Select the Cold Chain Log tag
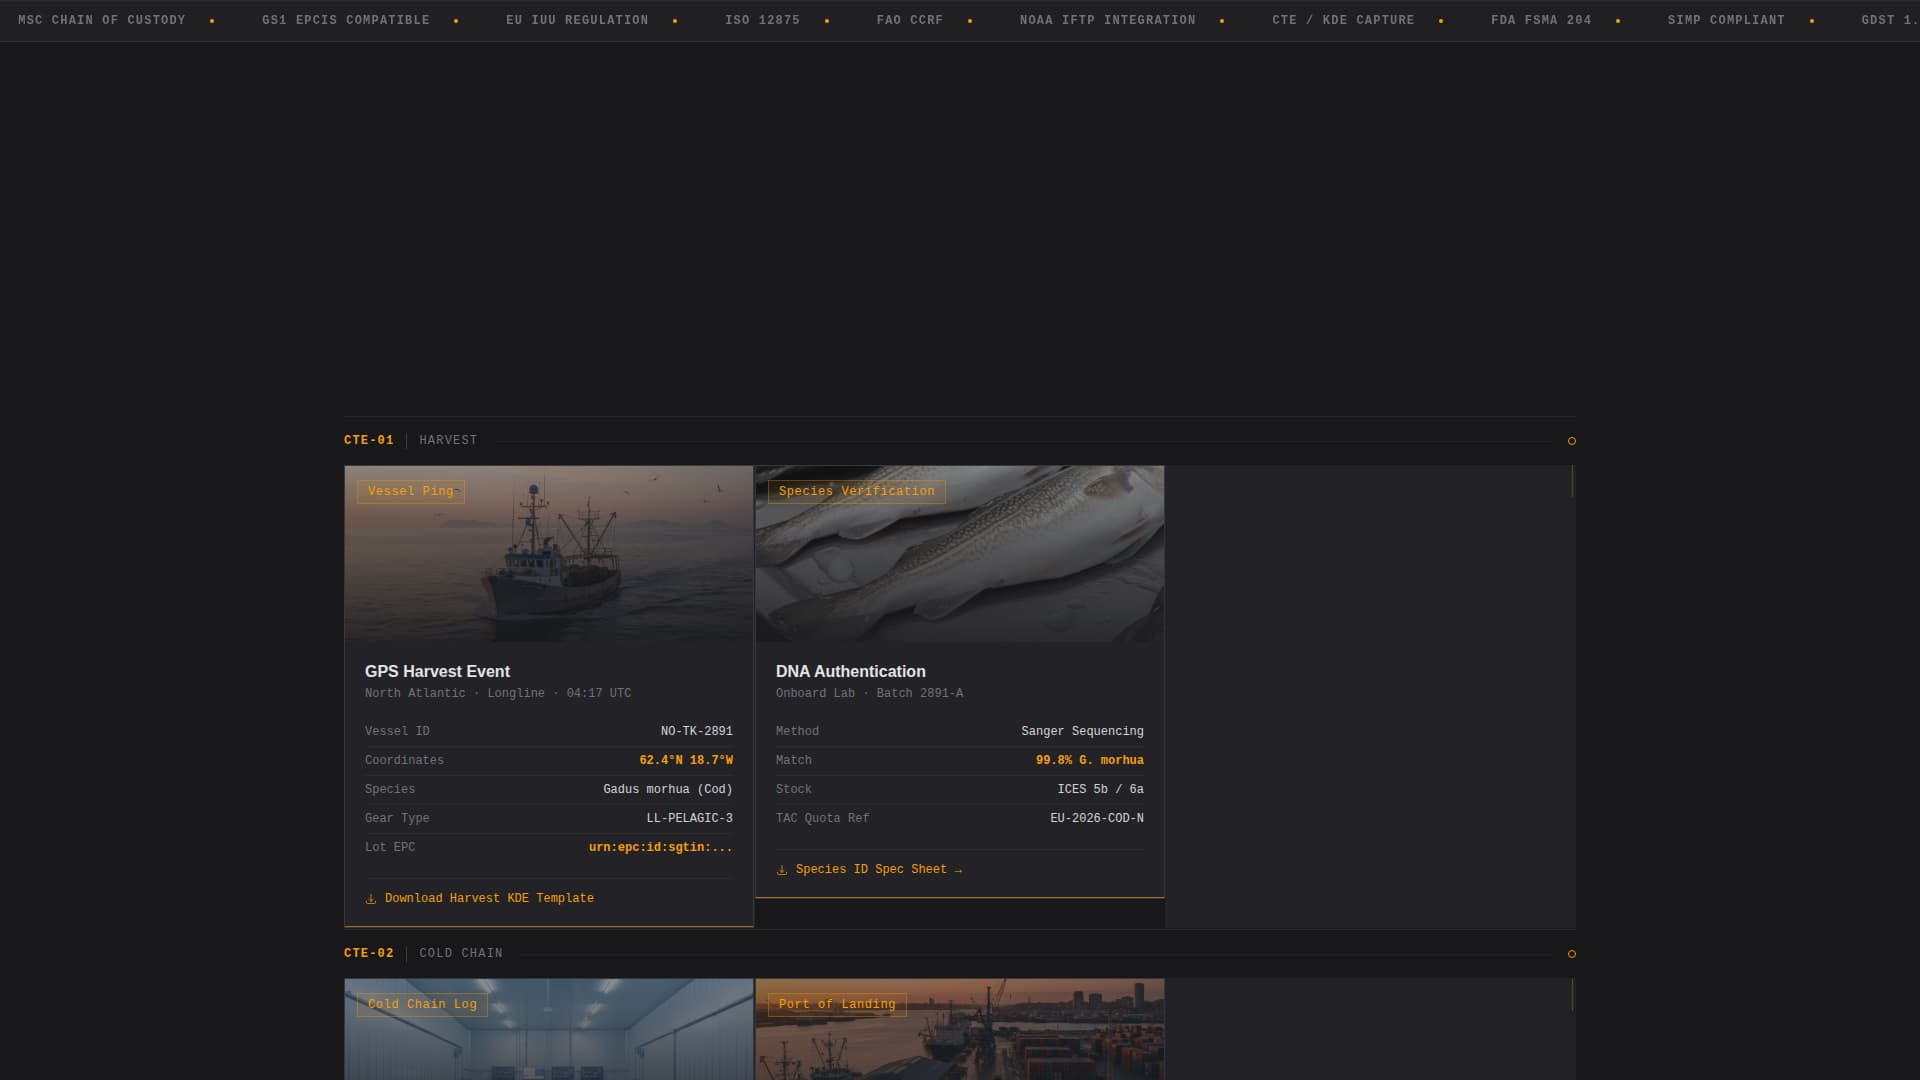1920x1080 pixels. click(x=422, y=1004)
